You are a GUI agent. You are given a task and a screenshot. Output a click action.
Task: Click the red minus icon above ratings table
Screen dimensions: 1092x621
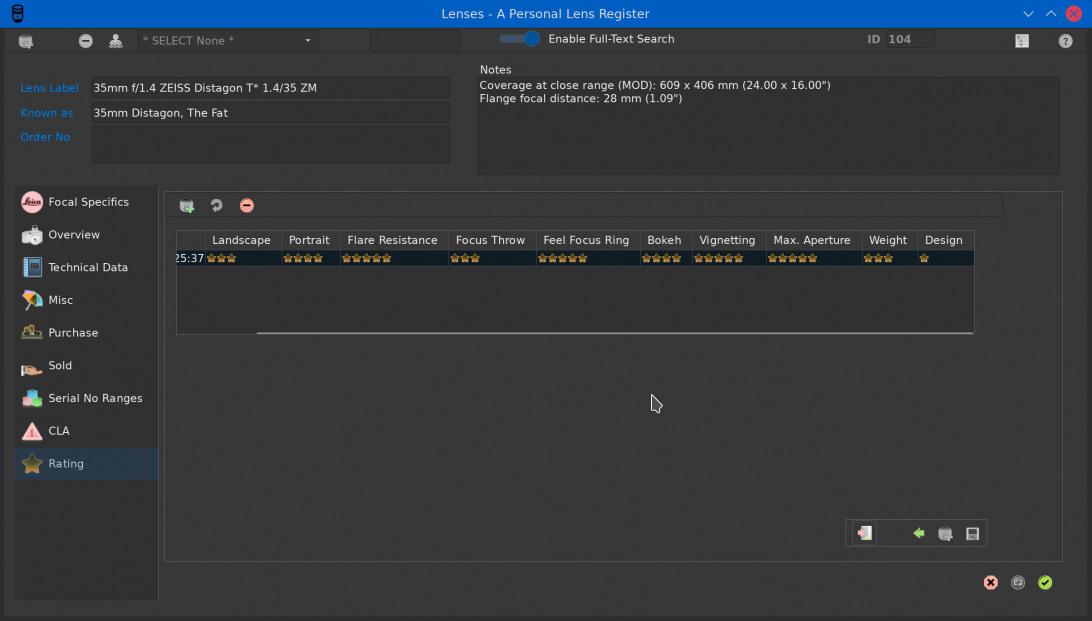[247, 206]
